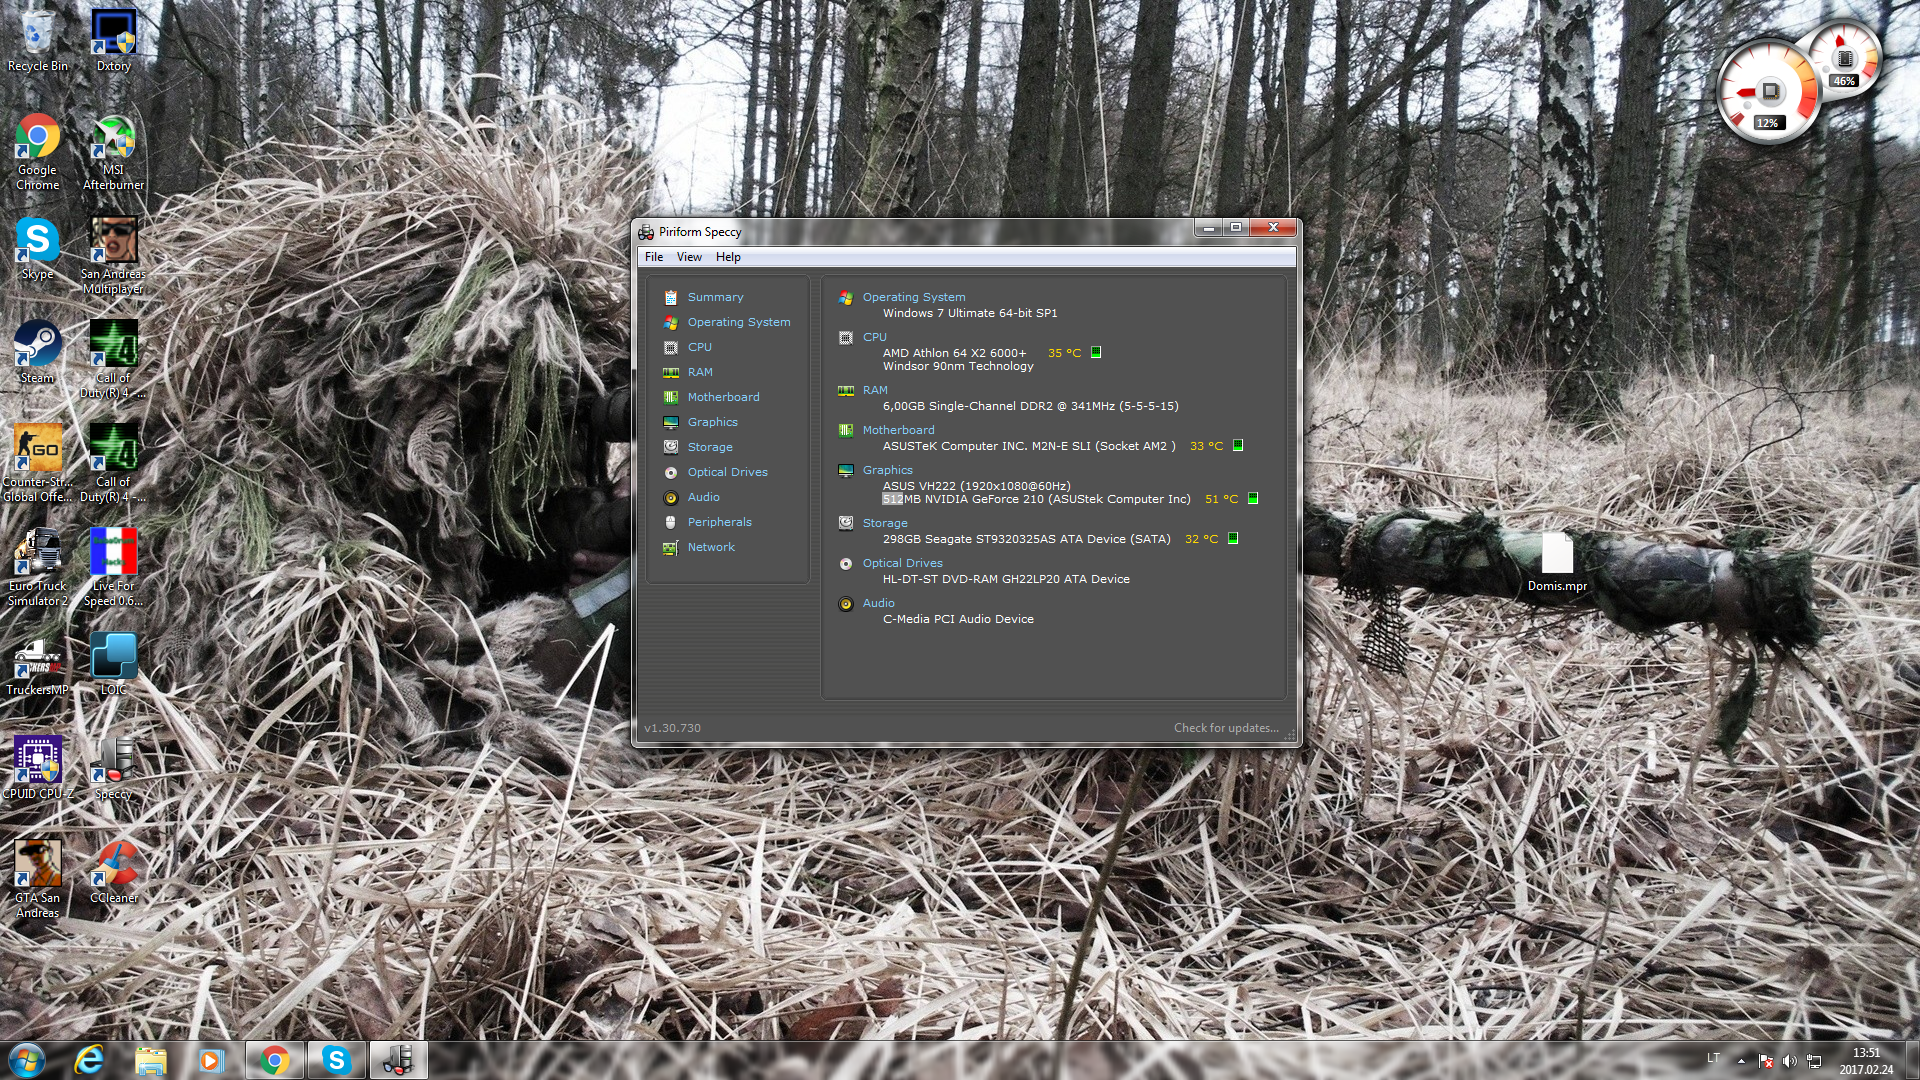This screenshot has height=1080, width=1920.
Task: Click the version number v1.30.730
Action: click(x=672, y=728)
